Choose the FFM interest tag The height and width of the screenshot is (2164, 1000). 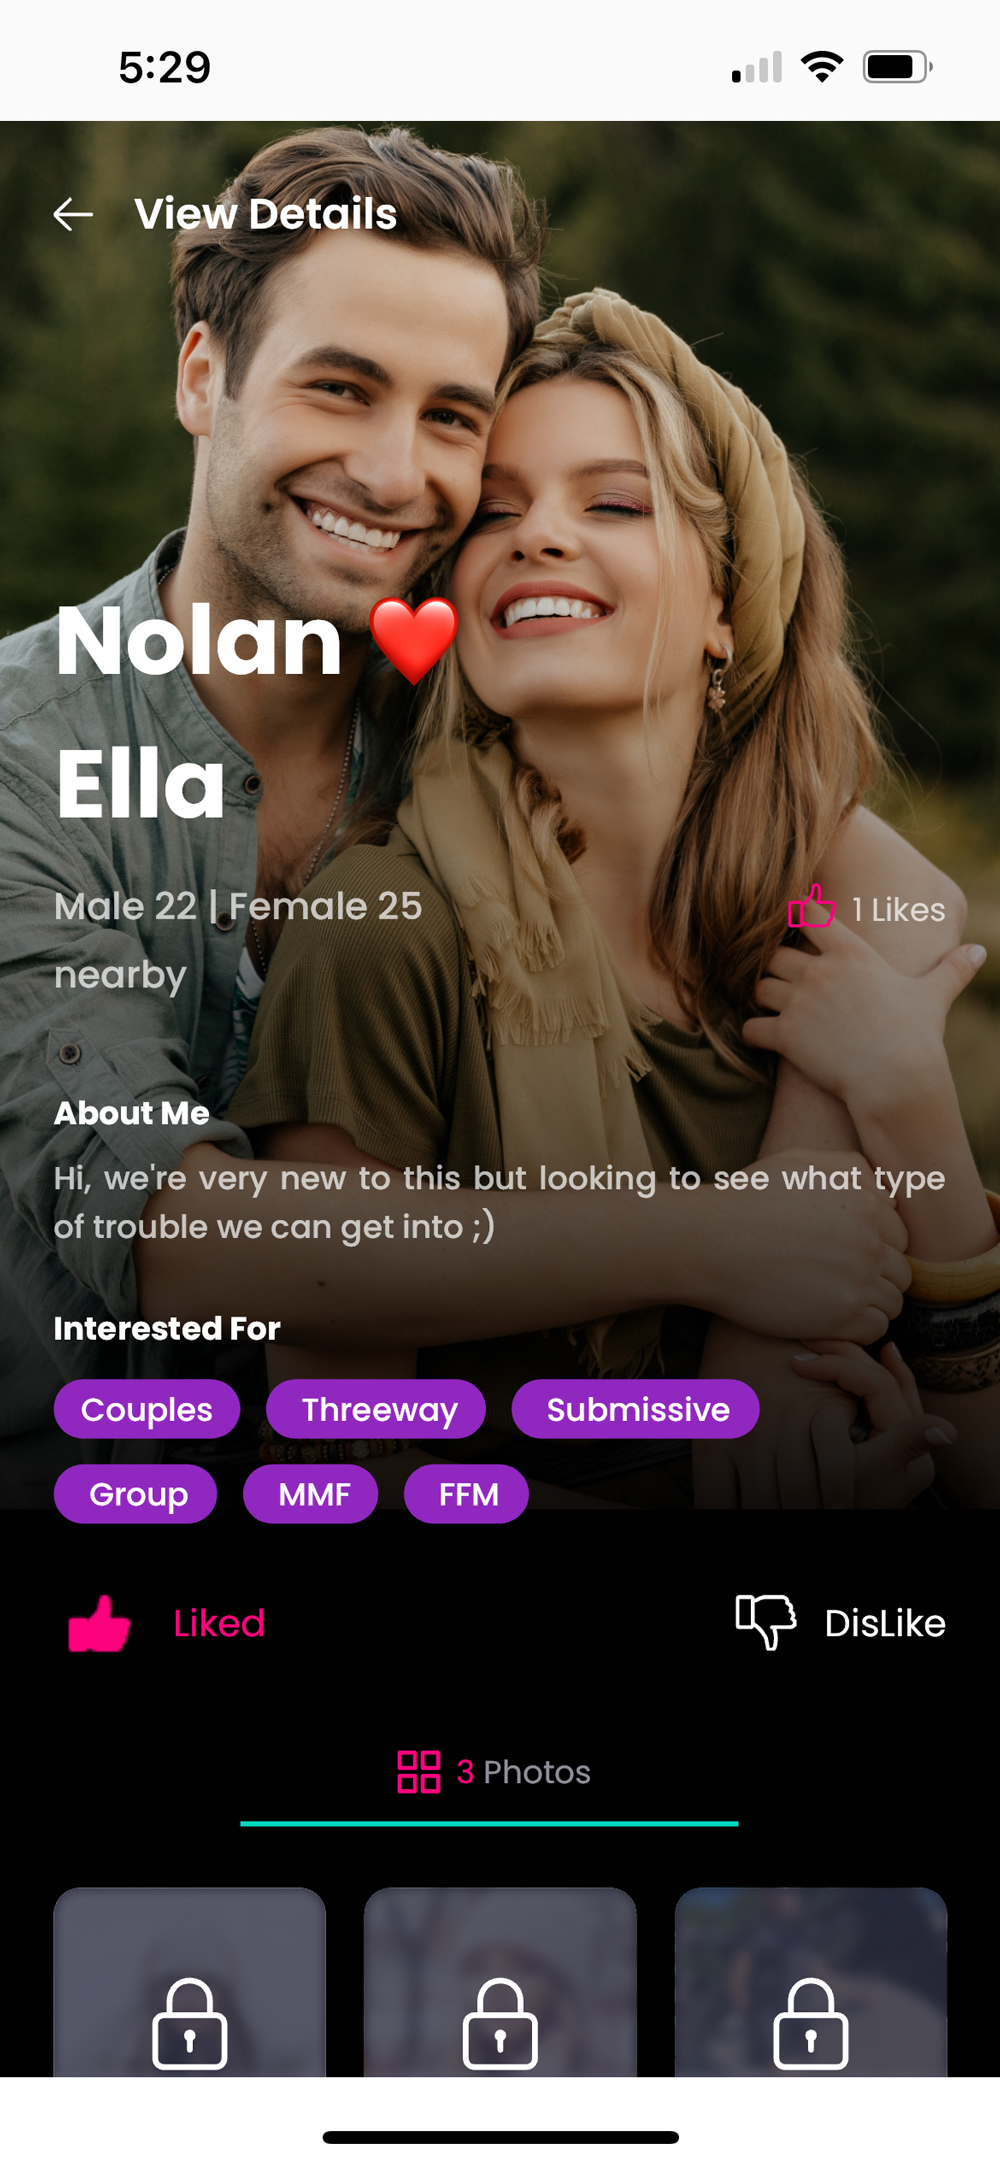click(x=466, y=1494)
